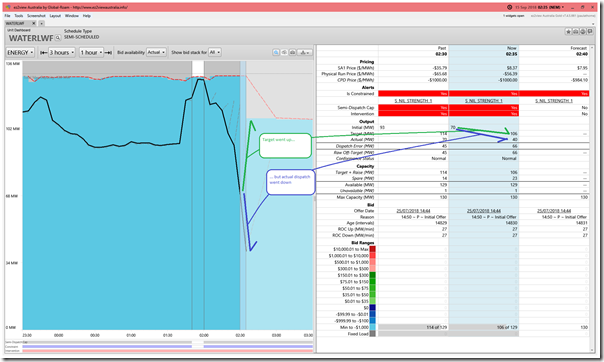Screen dimensions: 604x362
Task: Click the '114 of 129' bid cell
Action: (x=413, y=327)
